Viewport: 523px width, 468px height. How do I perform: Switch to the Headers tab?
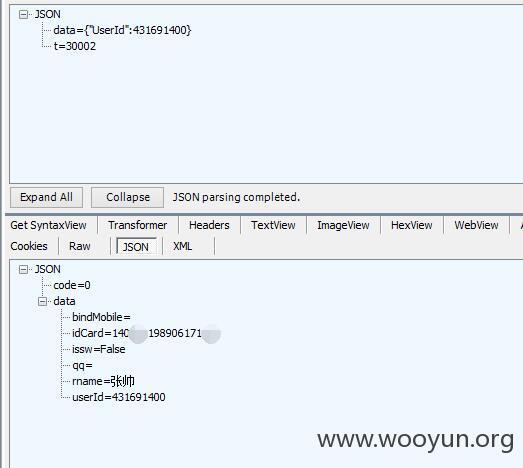[x=209, y=225]
